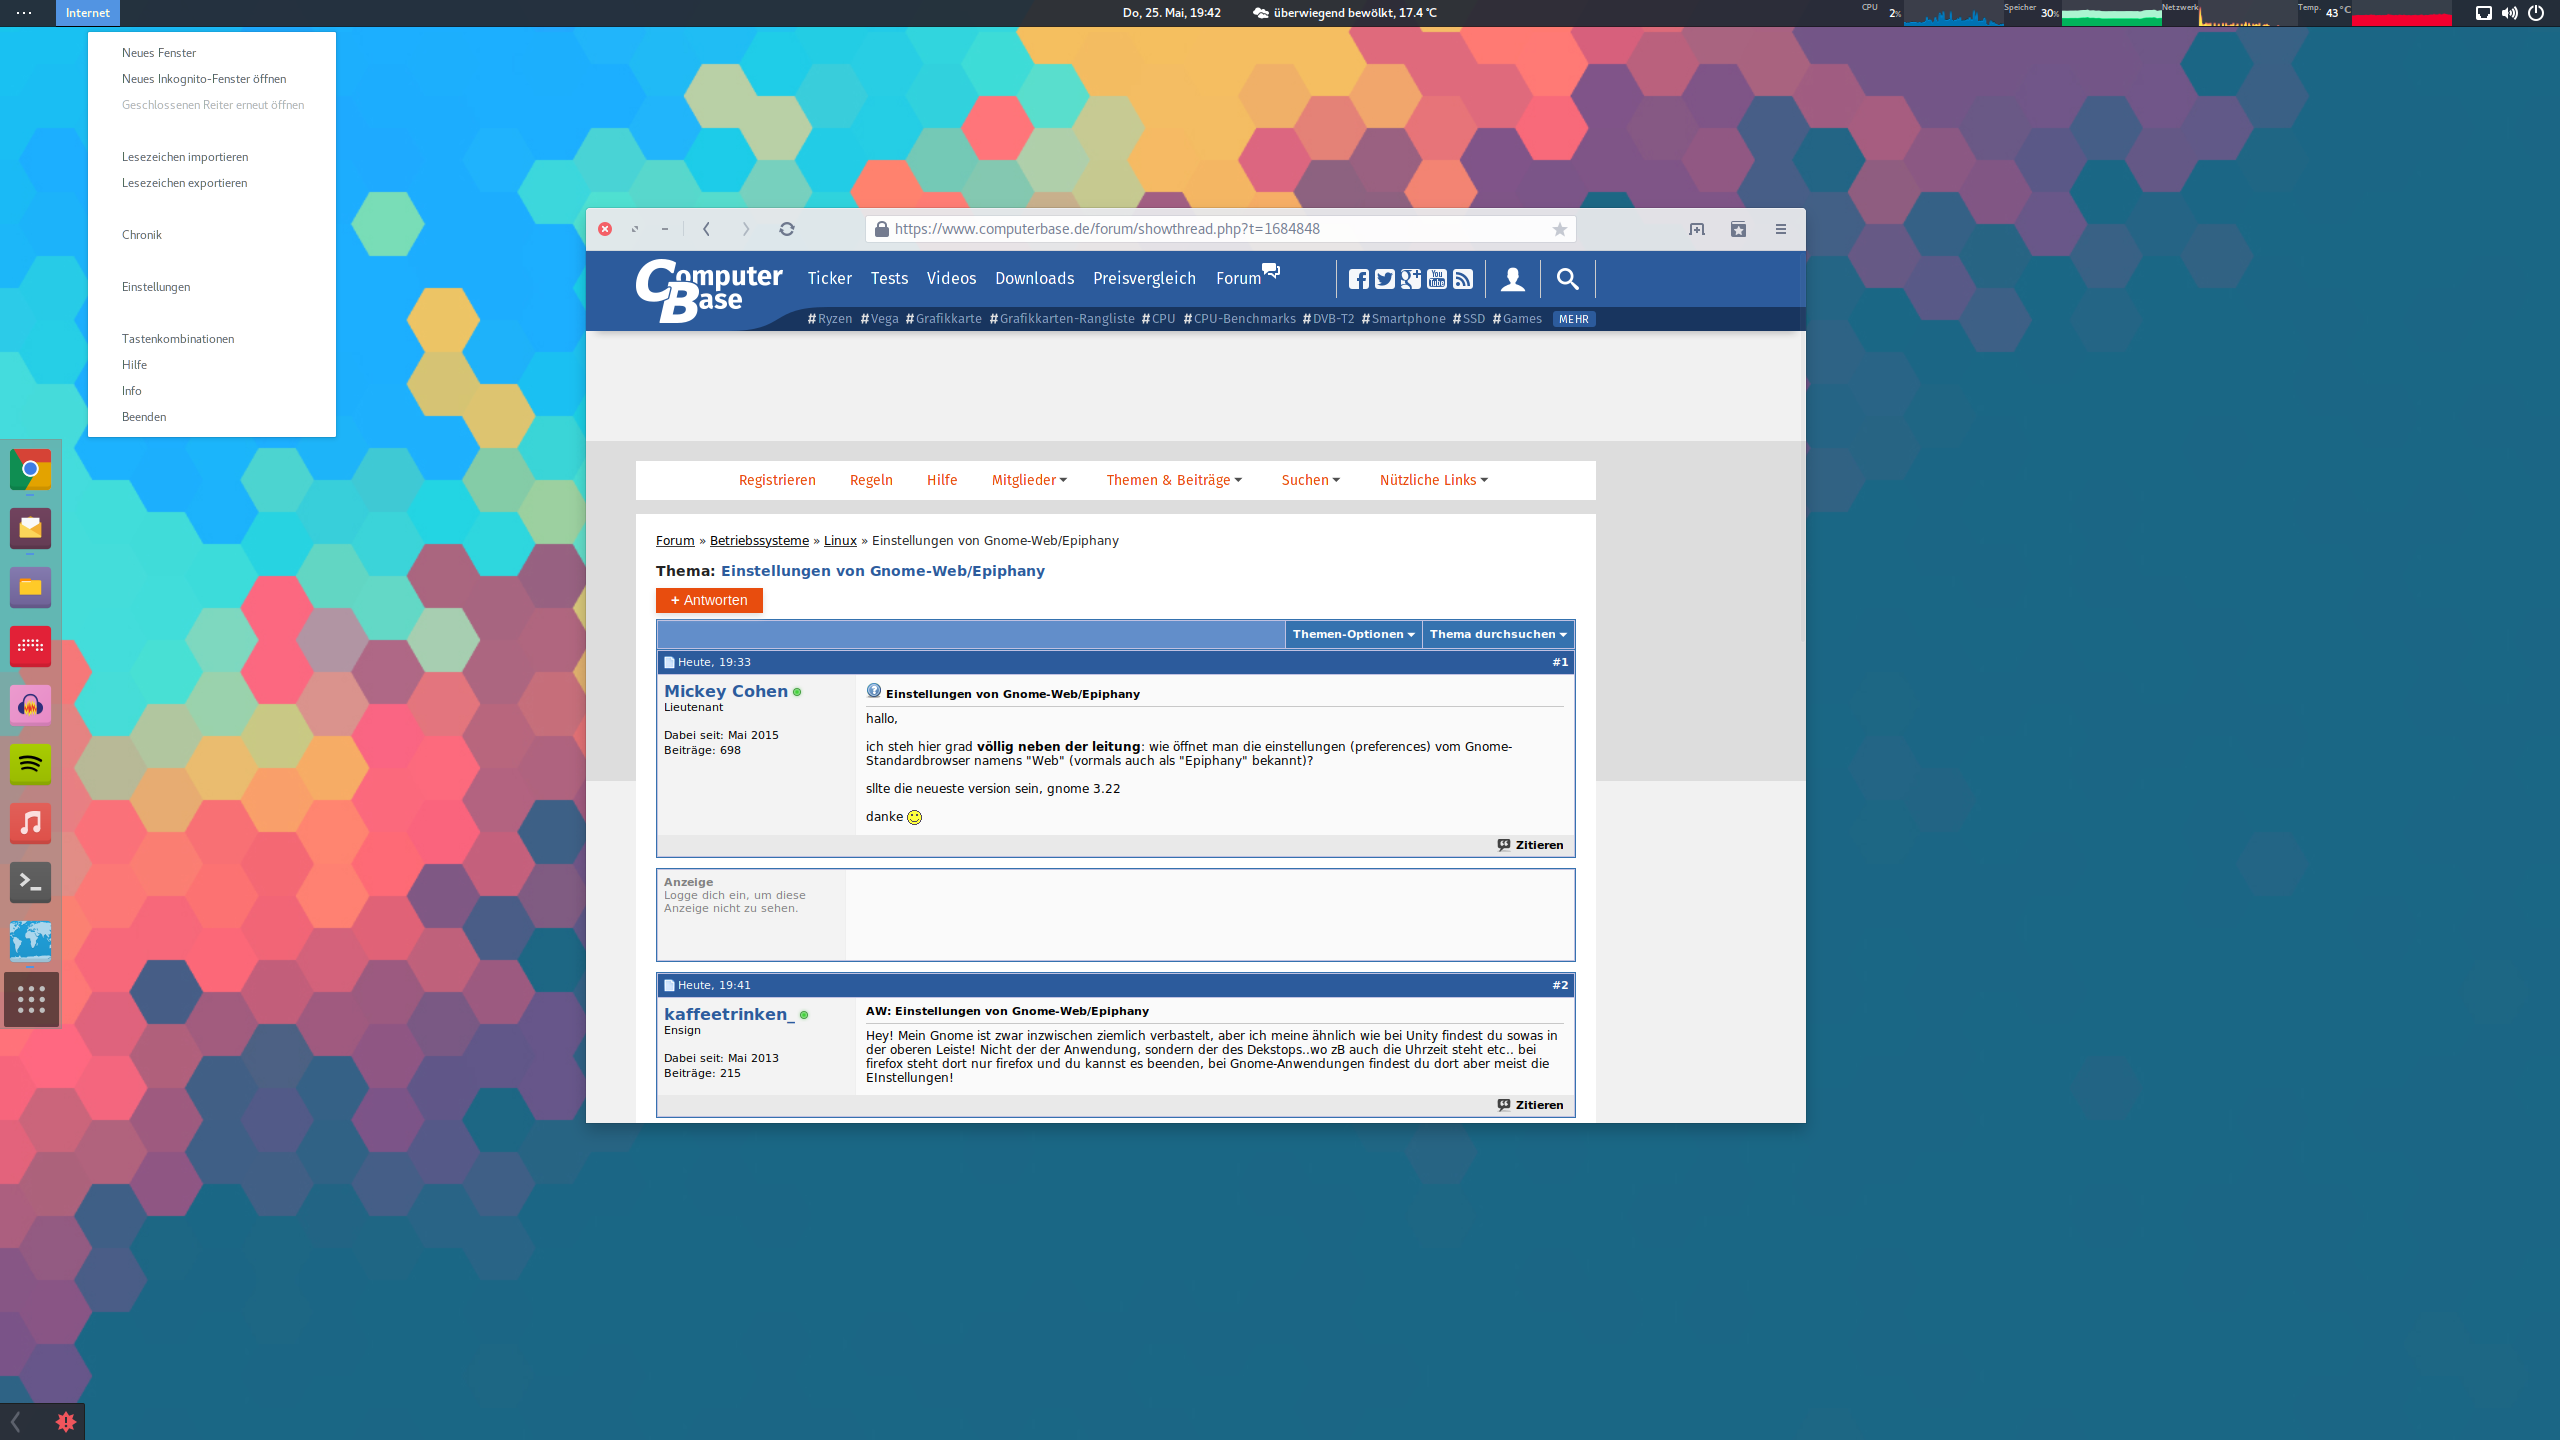Open the user profile icon on ComputerBase
Screen dimensions: 2560x1440
pyautogui.click(x=1512, y=279)
